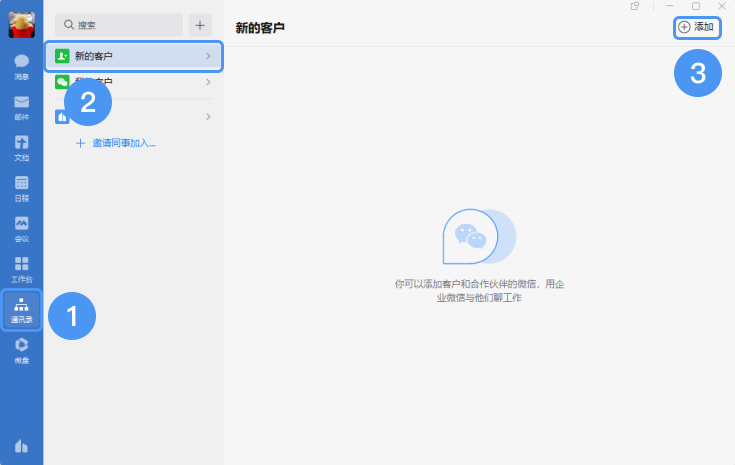The height and width of the screenshot is (465, 735).
Task: Open the 工作台 workbench
Action: (x=21, y=269)
